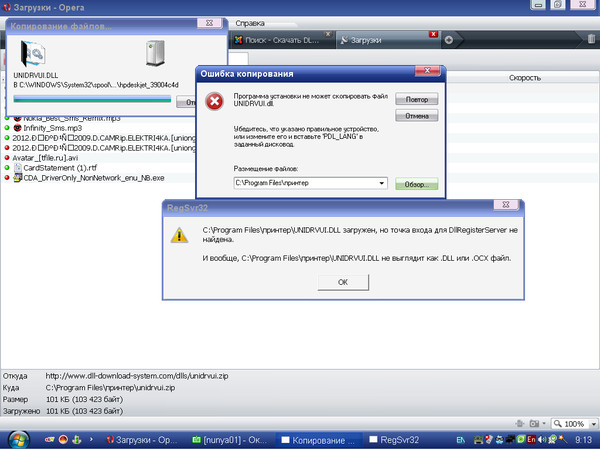
Task: Click Повтор in the copy error dialog
Action: tap(416, 99)
